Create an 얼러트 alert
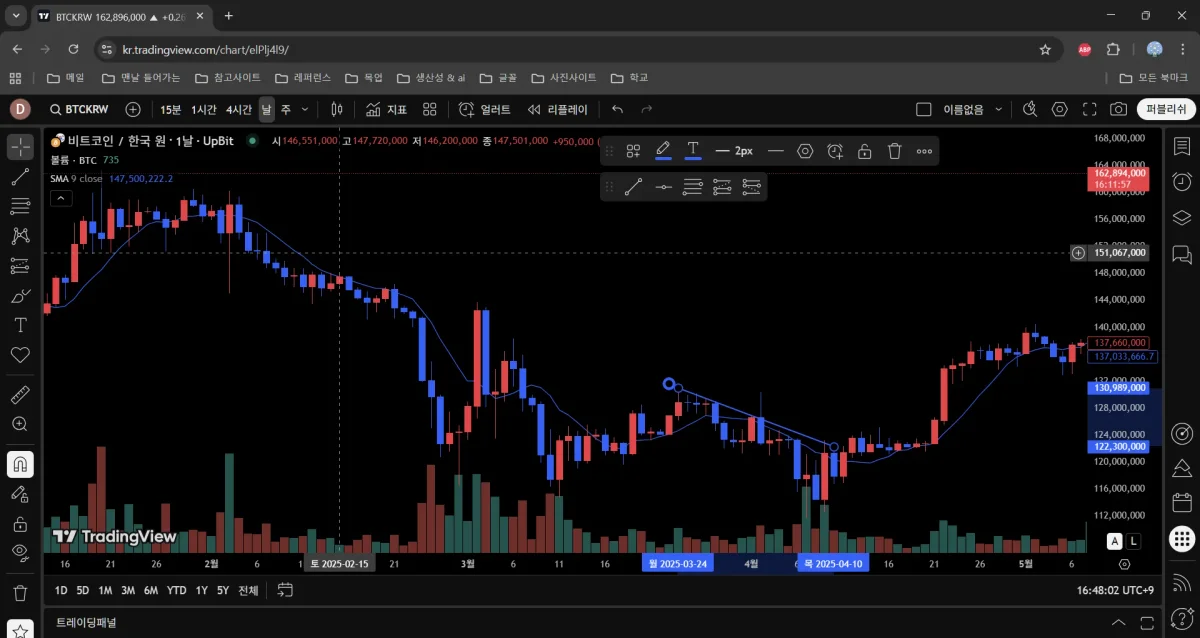Viewport: 1200px width, 638px height. [485, 109]
